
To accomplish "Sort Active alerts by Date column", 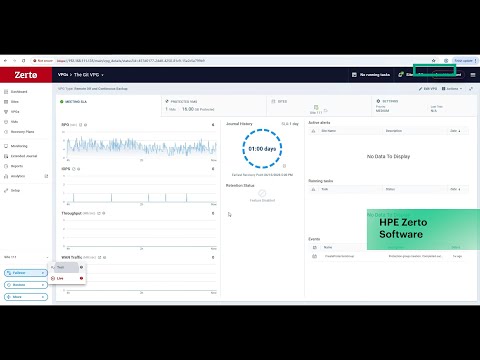I will click(x=455, y=131).
